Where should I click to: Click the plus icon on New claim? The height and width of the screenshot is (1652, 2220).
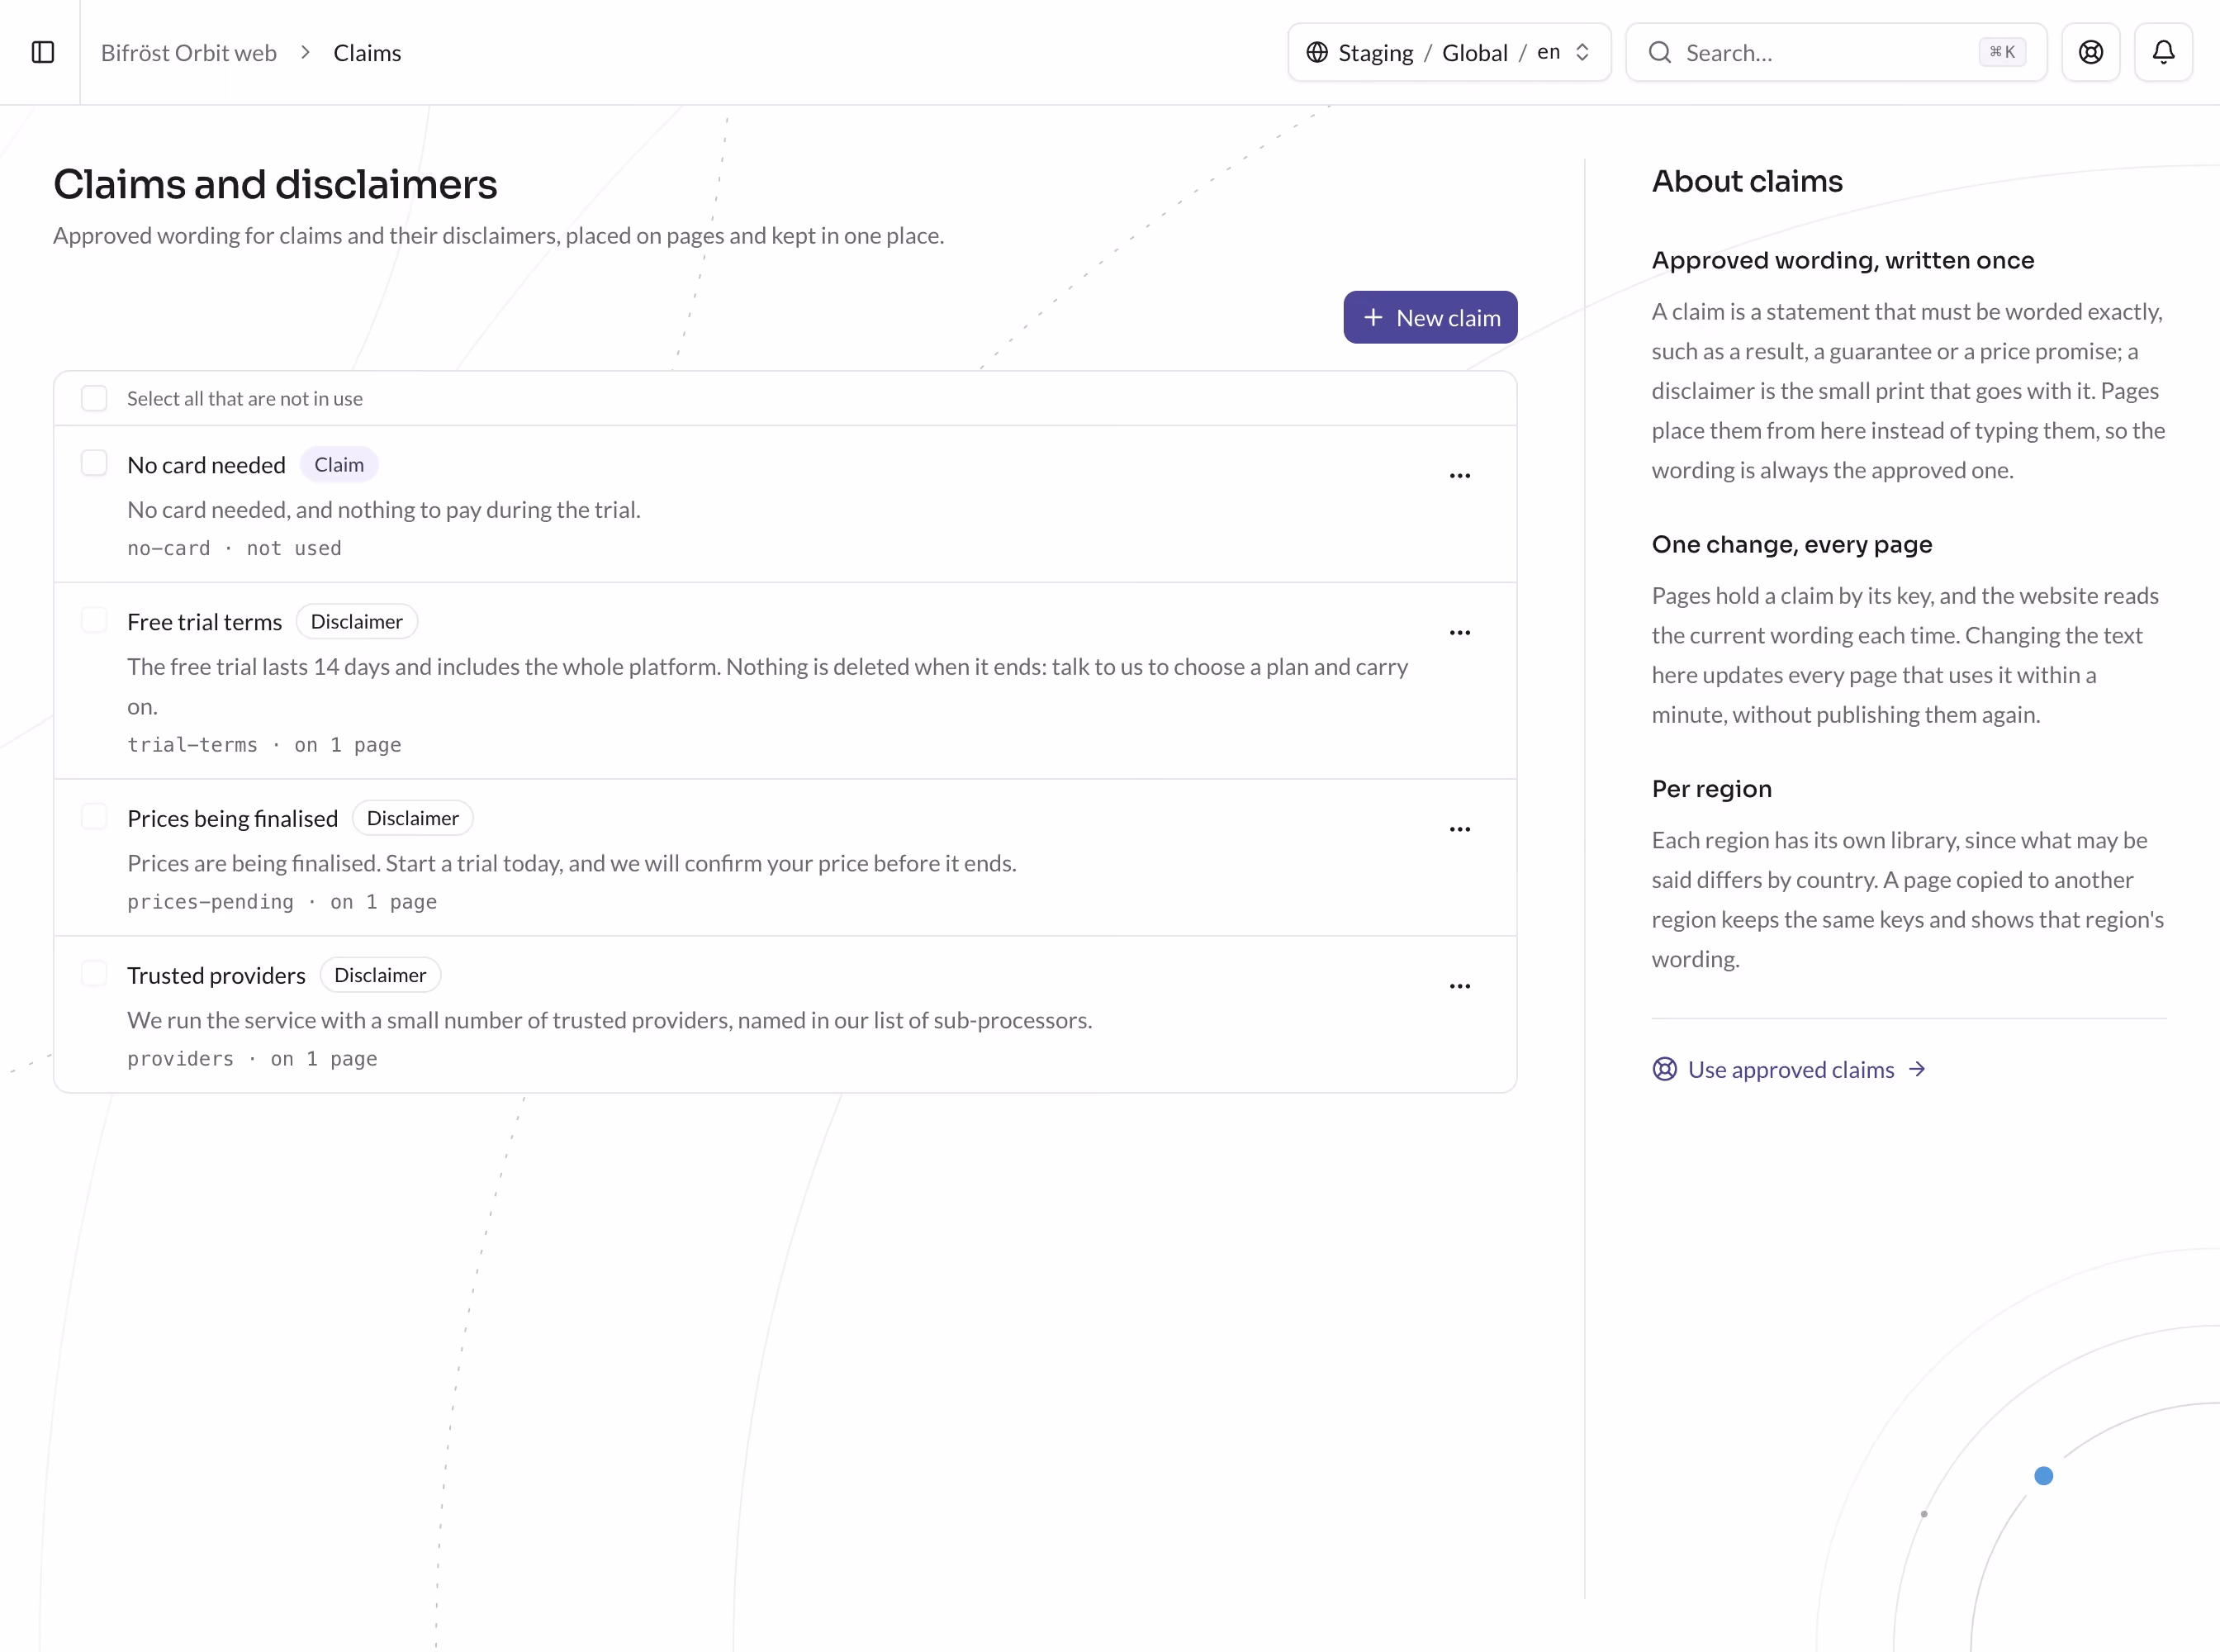coord(1373,317)
